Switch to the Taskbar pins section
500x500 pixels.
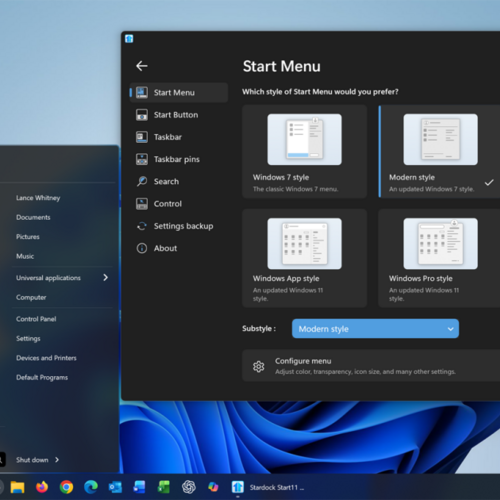pyautogui.click(x=179, y=159)
